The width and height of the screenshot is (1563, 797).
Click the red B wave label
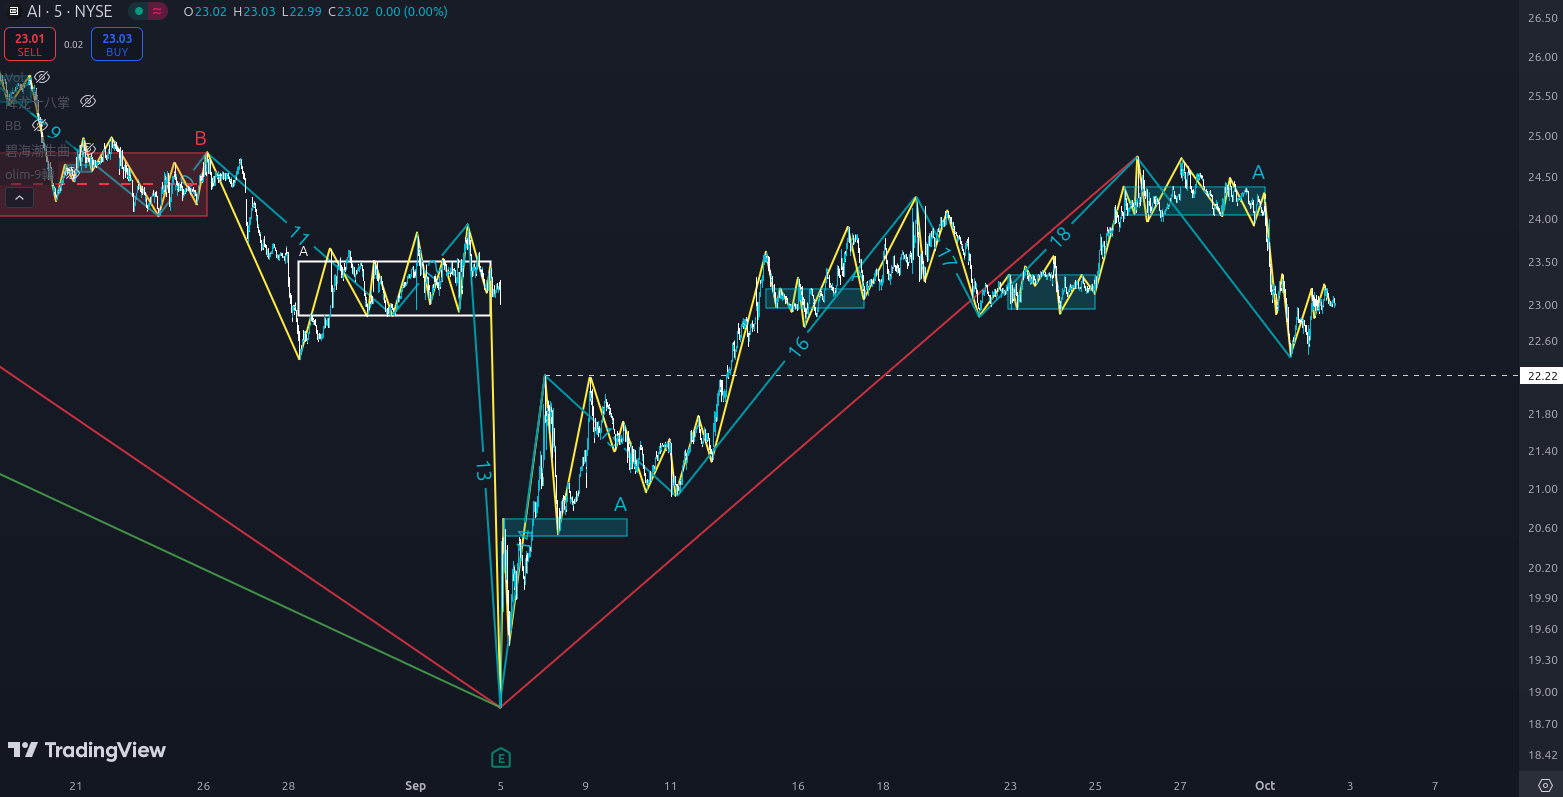click(200, 139)
